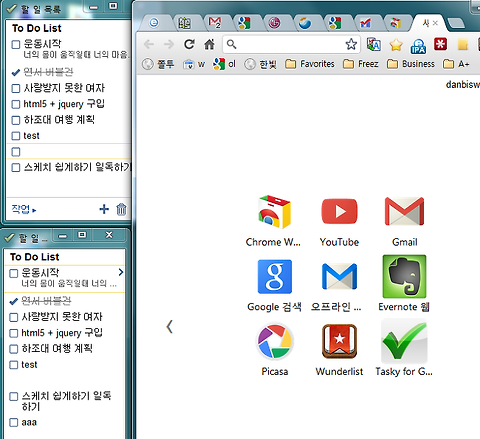Uncheck the completed strikethrough task in the top list
Viewport: 480px width, 439px height.
coord(16,72)
